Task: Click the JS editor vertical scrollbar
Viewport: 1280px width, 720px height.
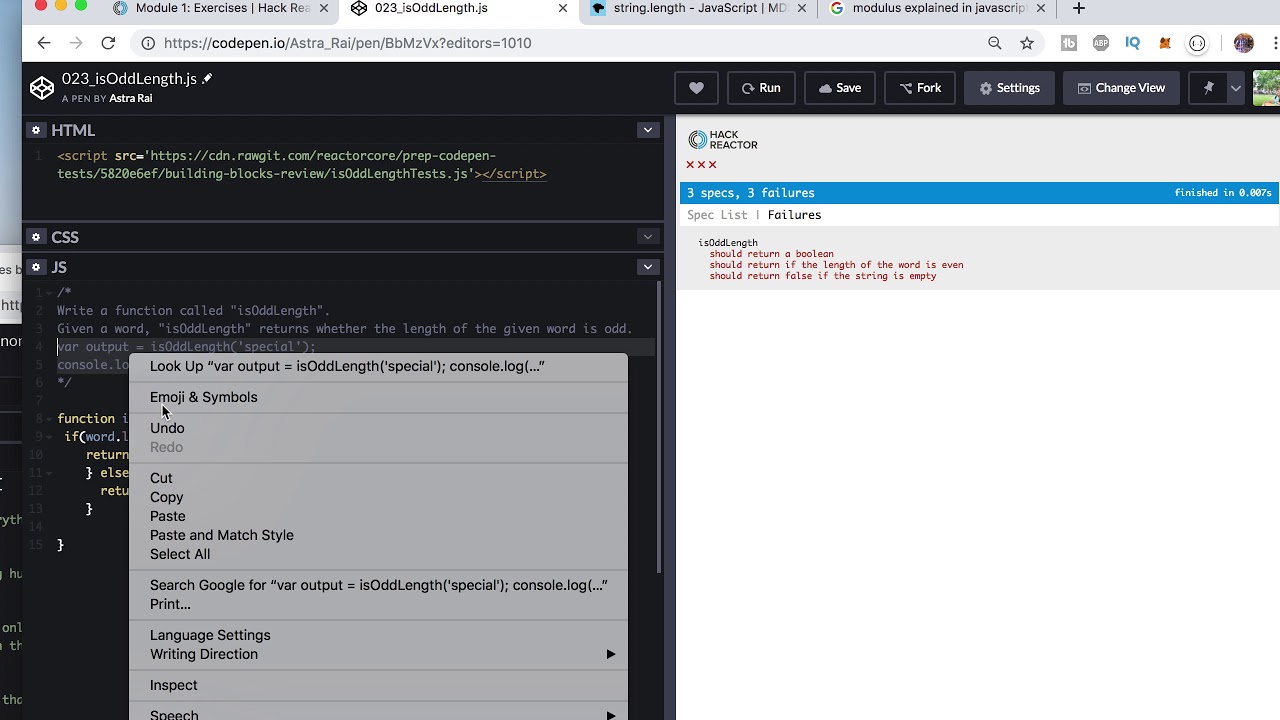Action: (x=658, y=427)
